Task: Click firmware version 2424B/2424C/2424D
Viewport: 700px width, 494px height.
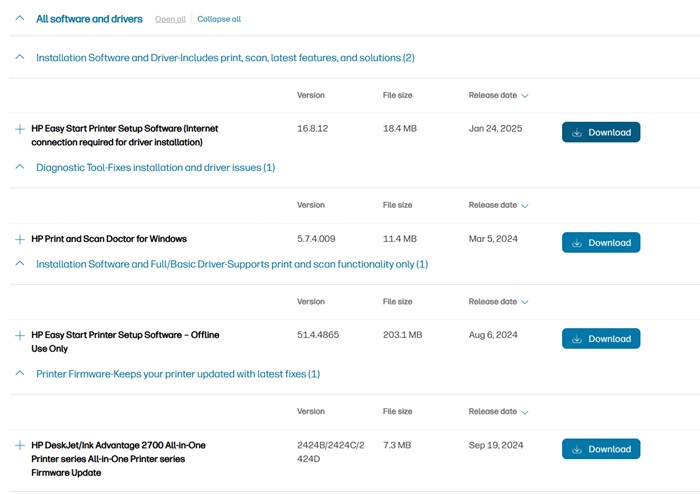Action: click(x=331, y=452)
